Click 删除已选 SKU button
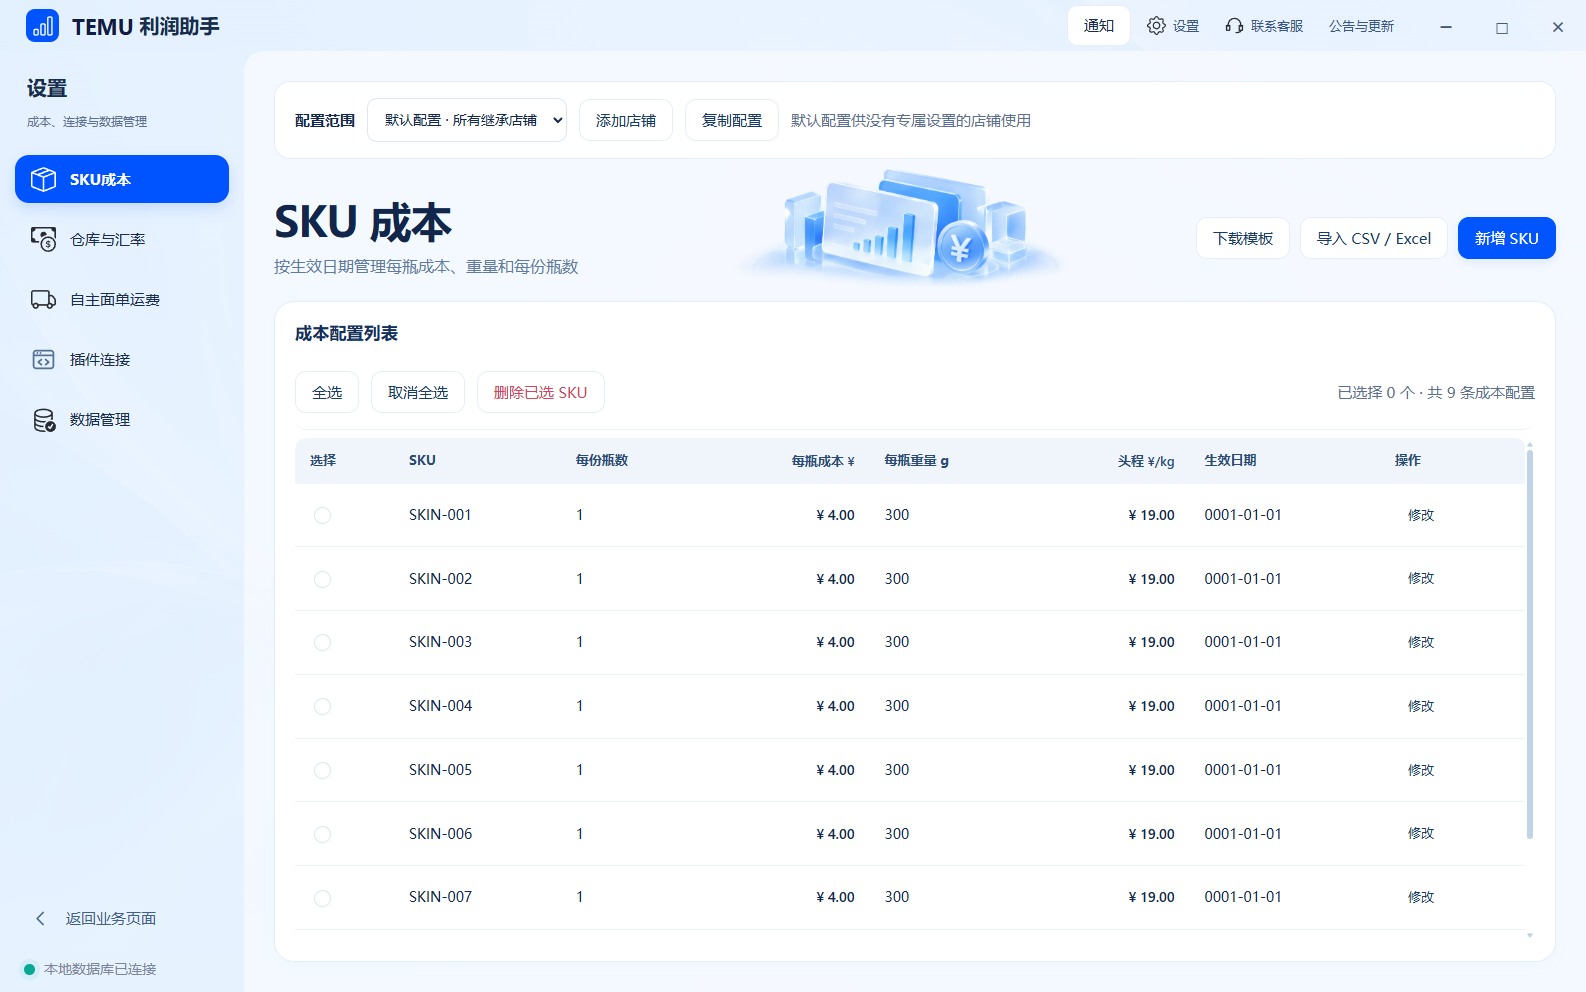Image resolution: width=1586 pixels, height=992 pixels. [540, 392]
